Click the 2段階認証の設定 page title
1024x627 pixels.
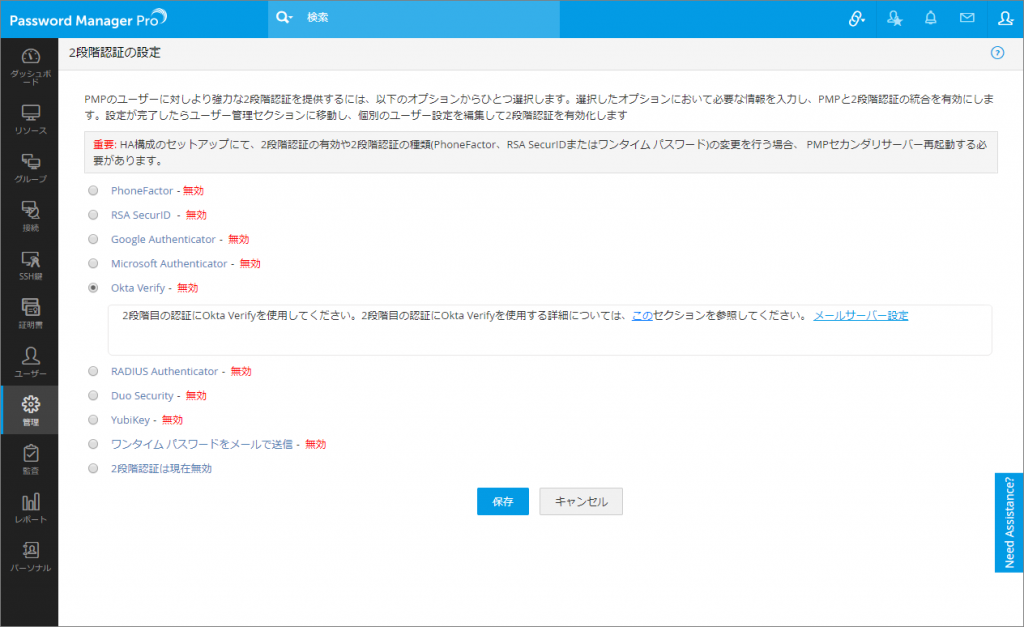point(115,53)
